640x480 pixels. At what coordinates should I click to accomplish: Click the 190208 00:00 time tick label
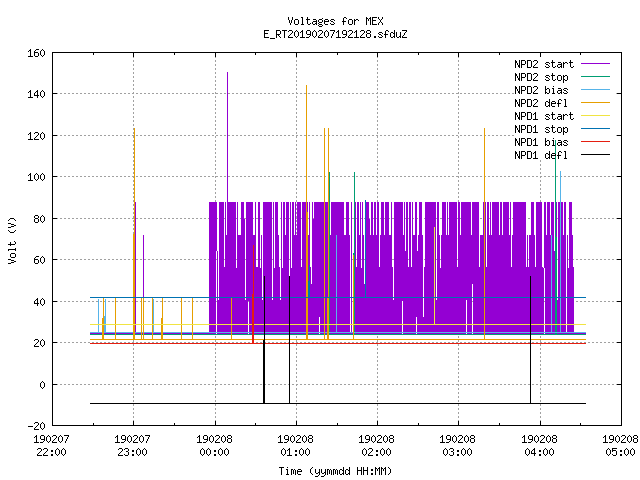tap(214, 446)
